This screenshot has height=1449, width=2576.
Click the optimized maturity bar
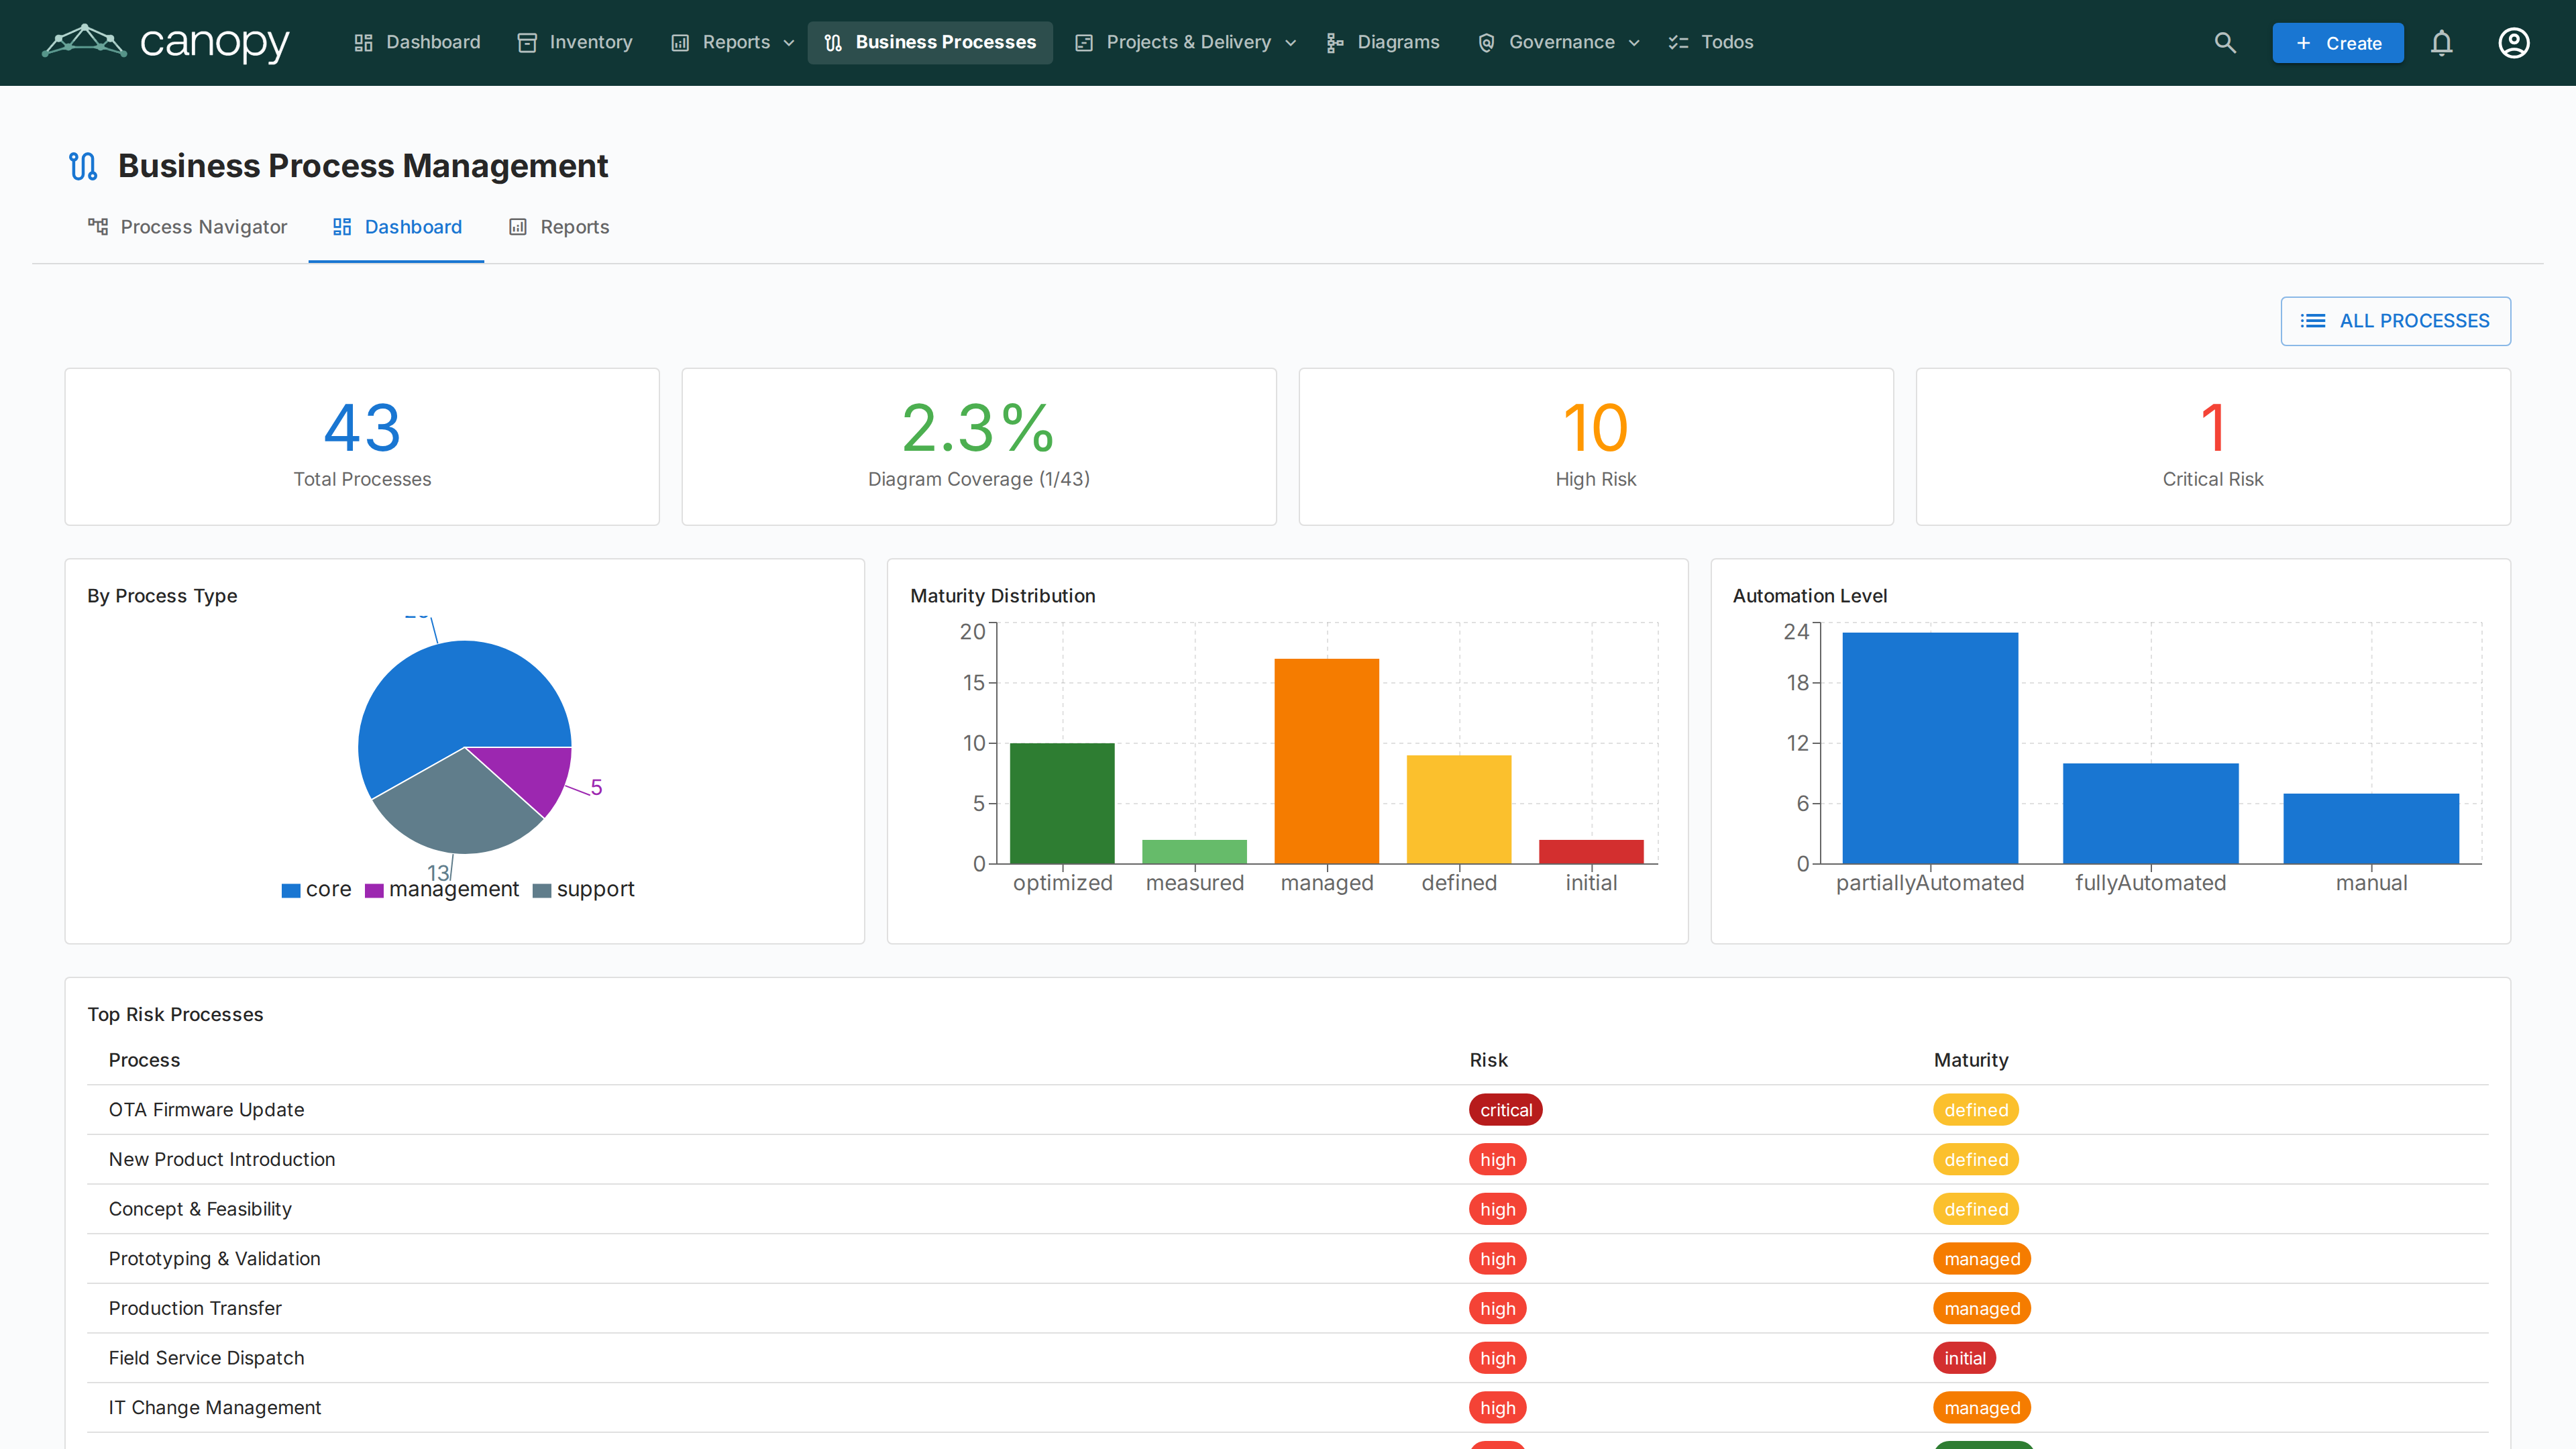pos(1062,803)
